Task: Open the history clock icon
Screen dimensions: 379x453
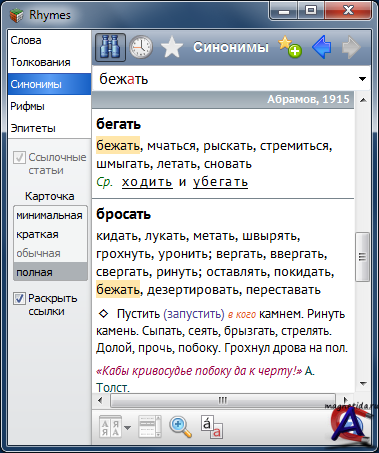Action: [x=141, y=47]
